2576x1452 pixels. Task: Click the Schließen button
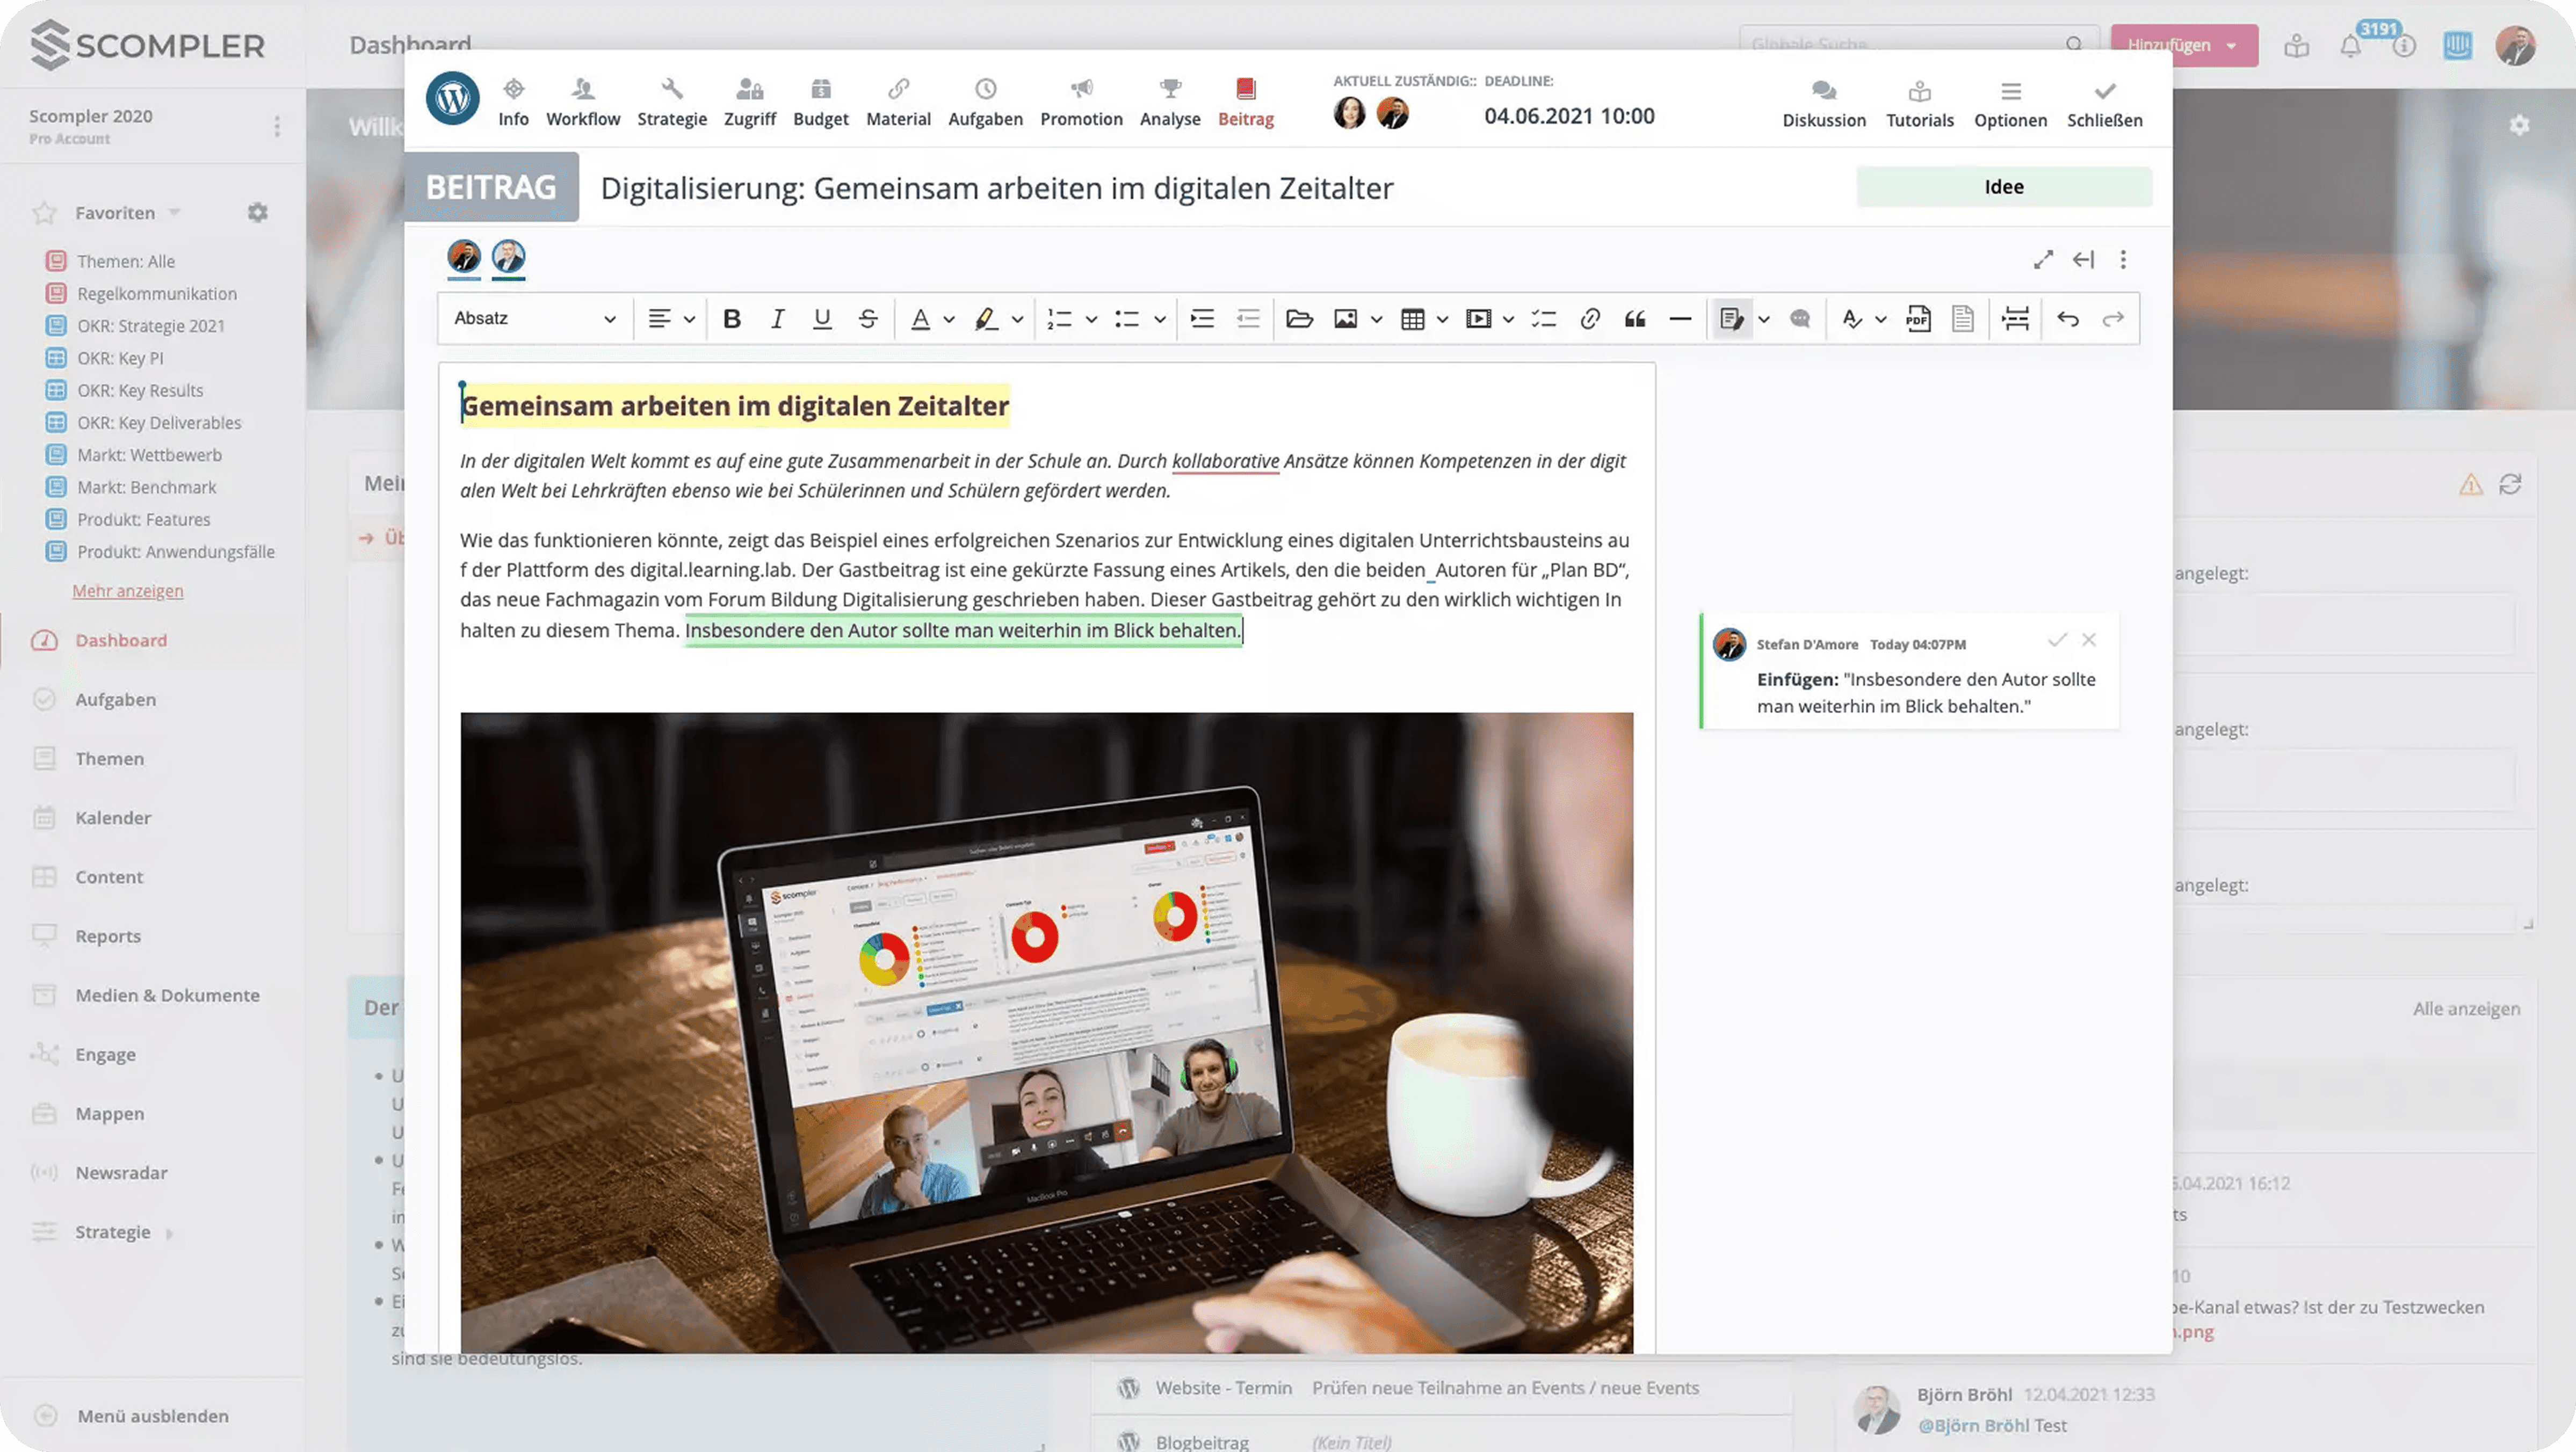(2104, 104)
